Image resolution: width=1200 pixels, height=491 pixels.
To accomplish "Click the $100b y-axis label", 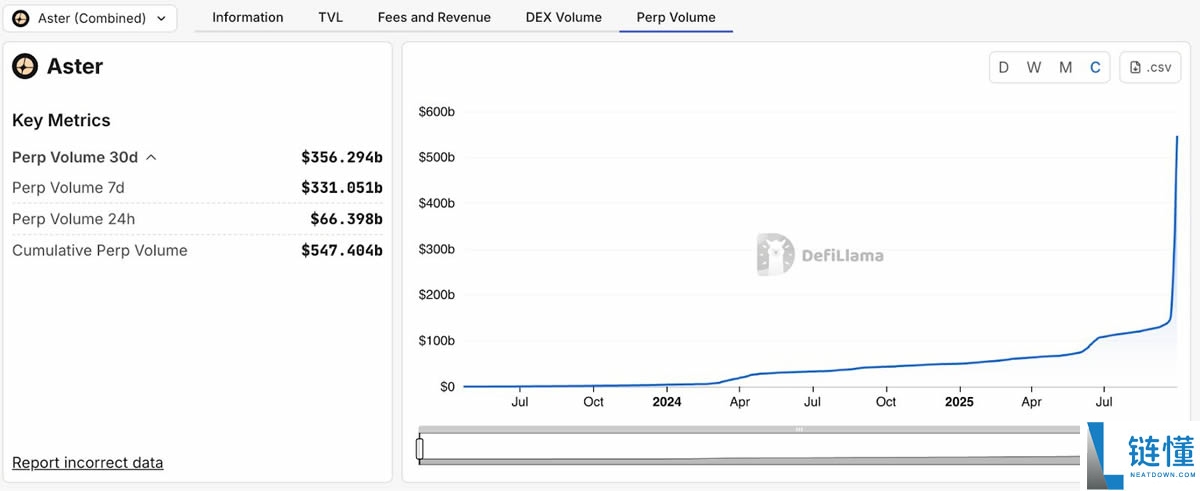I will click(436, 341).
